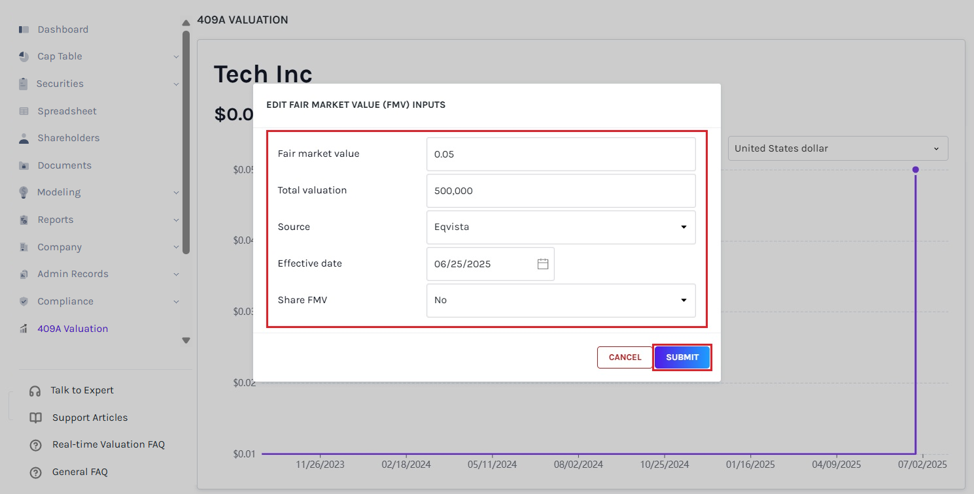Viewport: 974px width, 494px height.
Task: Expand the Company submenu chevron
Action: tap(176, 247)
